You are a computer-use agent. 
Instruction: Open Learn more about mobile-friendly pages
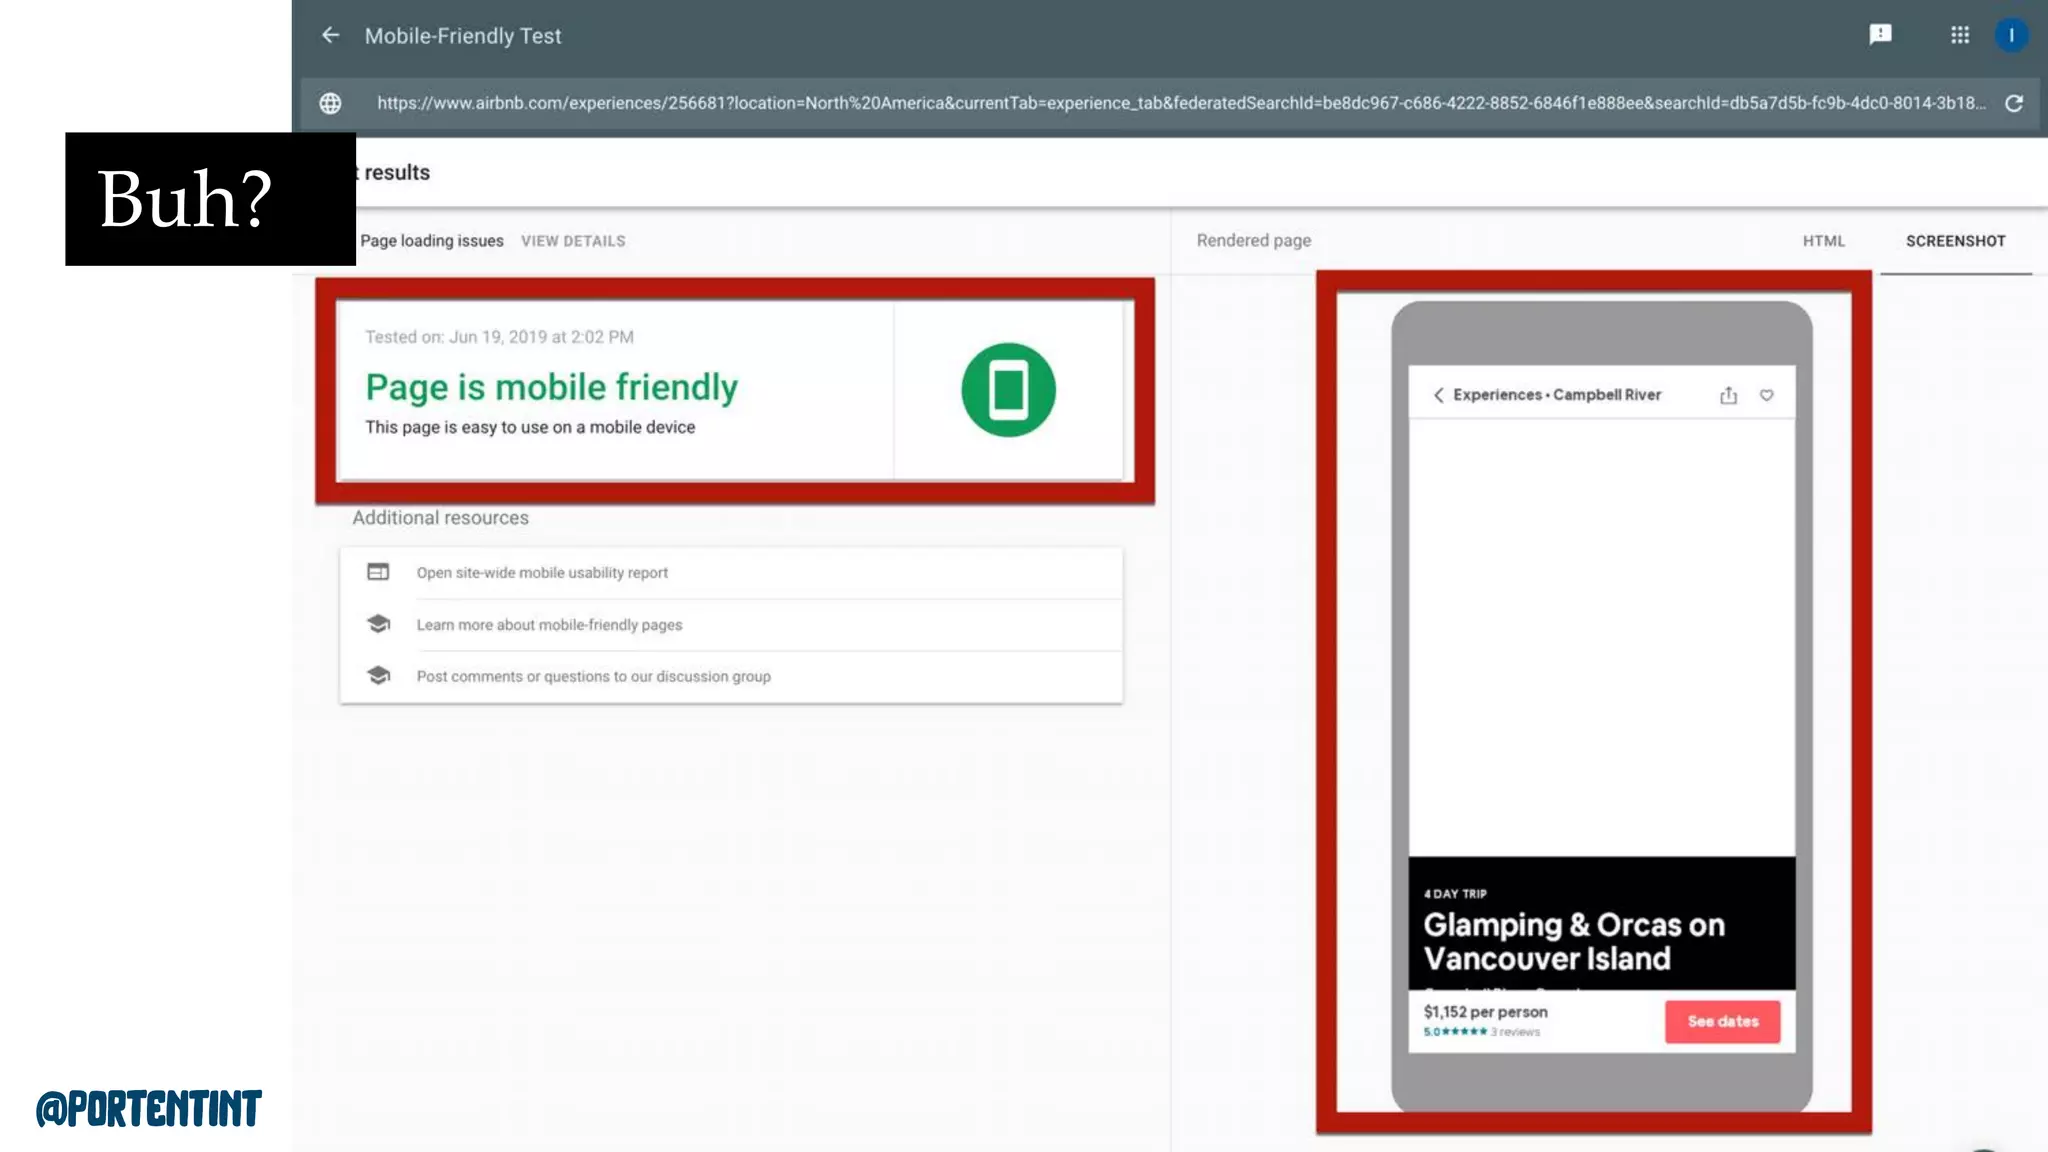pyautogui.click(x=549, y=625)
